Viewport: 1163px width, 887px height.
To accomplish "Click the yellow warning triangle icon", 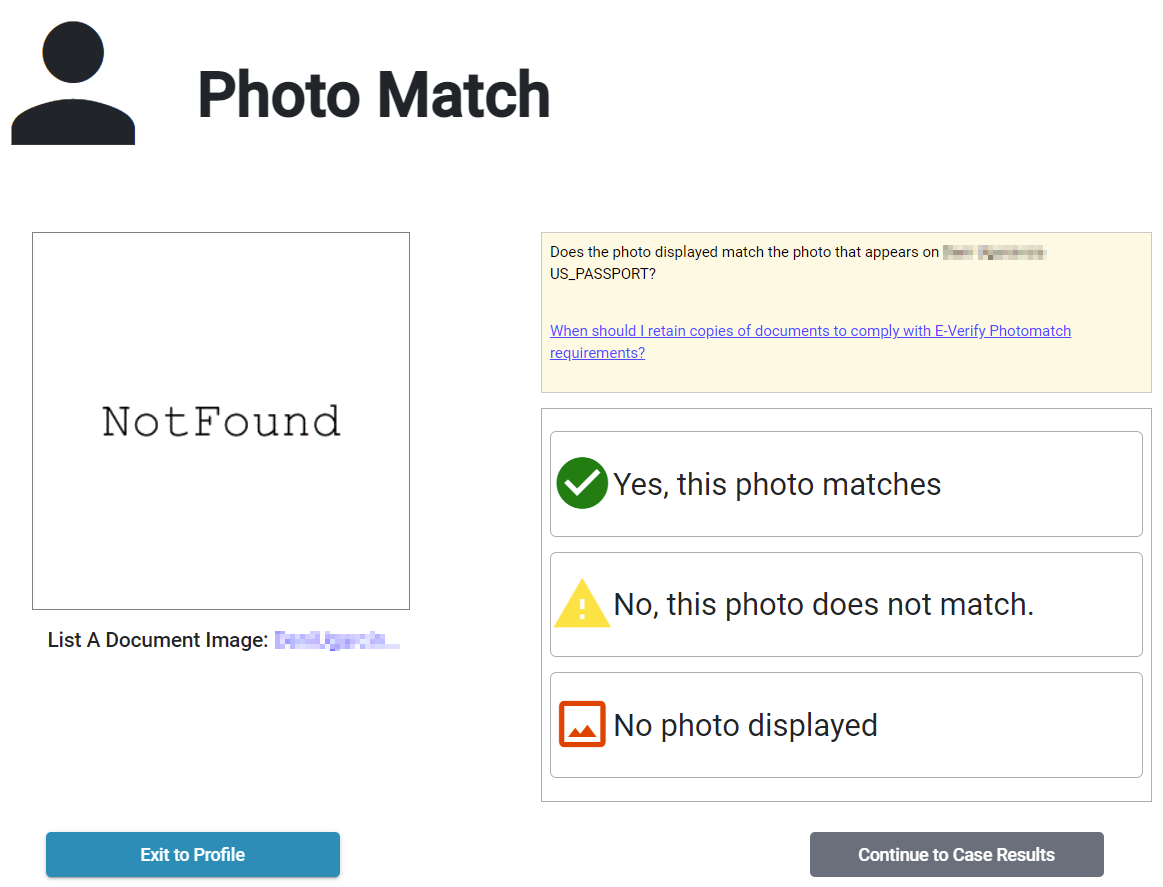I will (x=582, y=605).
